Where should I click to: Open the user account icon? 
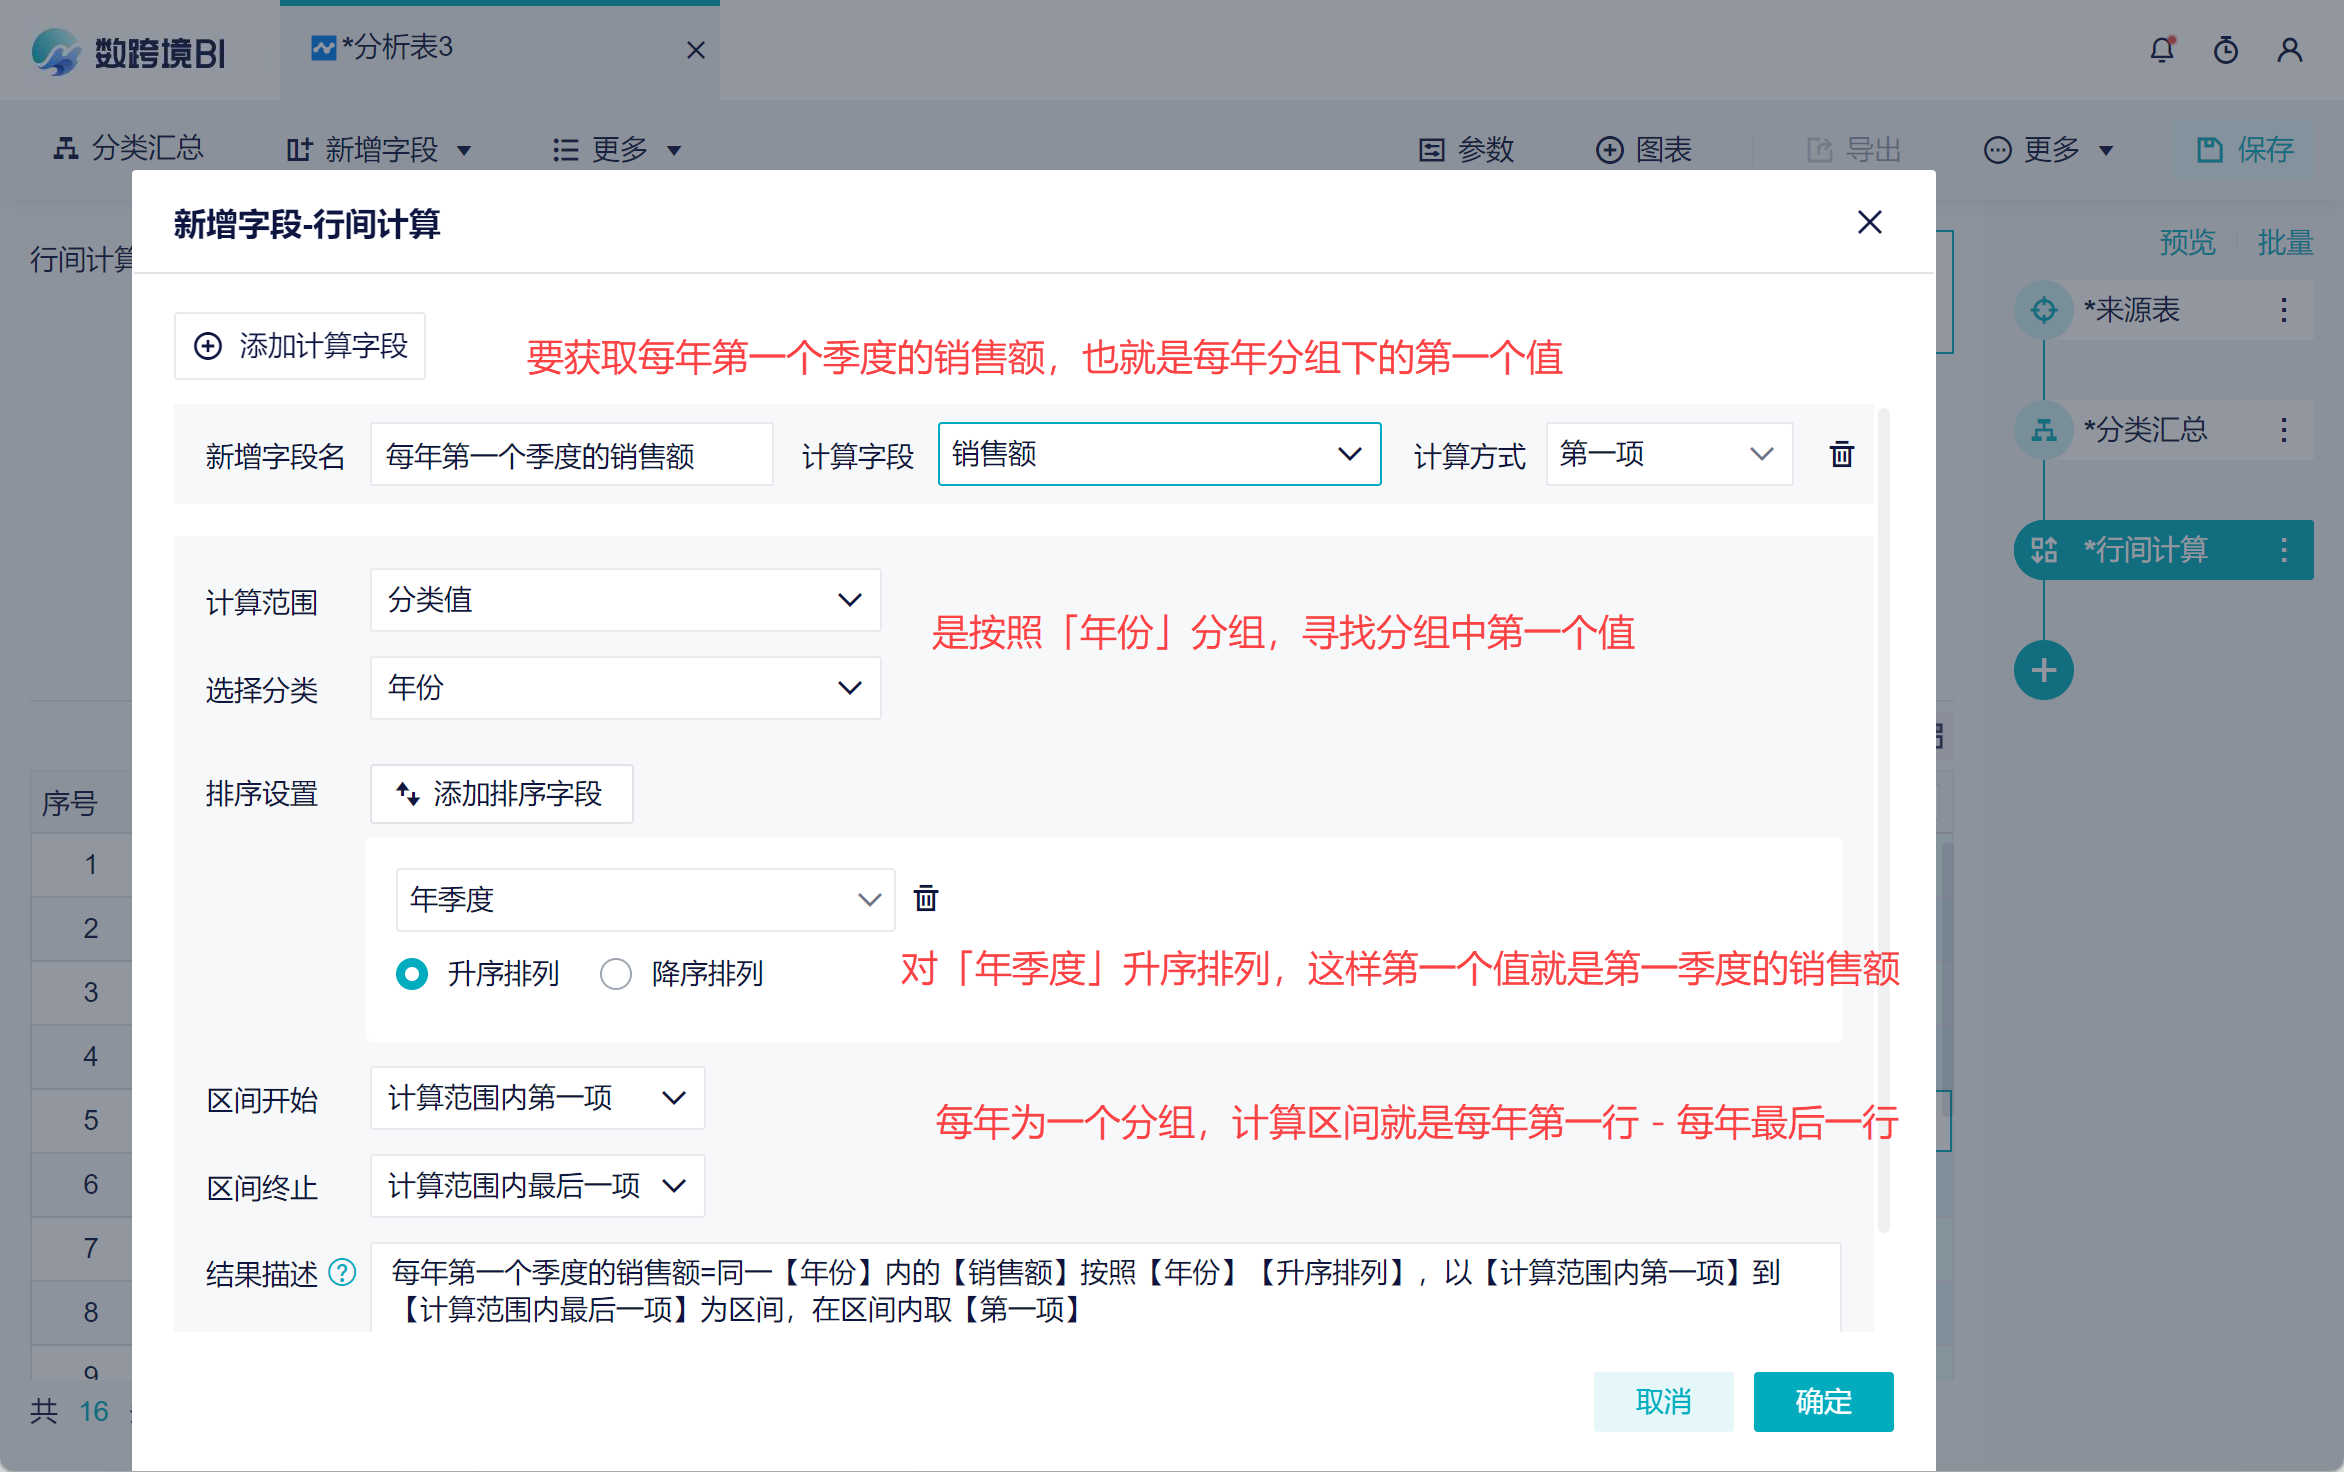click(2290, 50)
